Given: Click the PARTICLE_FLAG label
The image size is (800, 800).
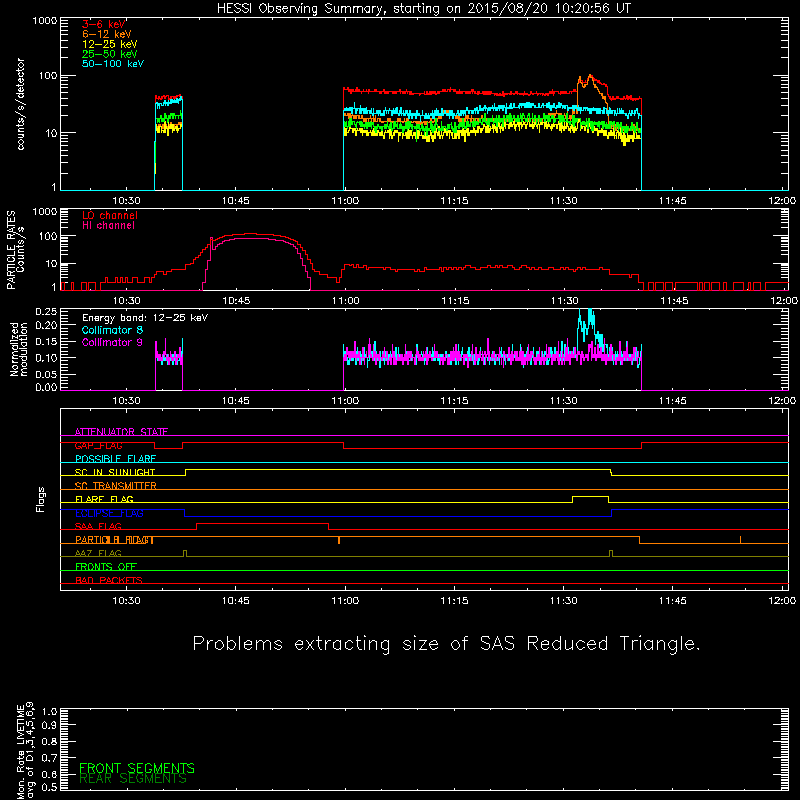Looking at the screenshot, I should pos(115,540).
